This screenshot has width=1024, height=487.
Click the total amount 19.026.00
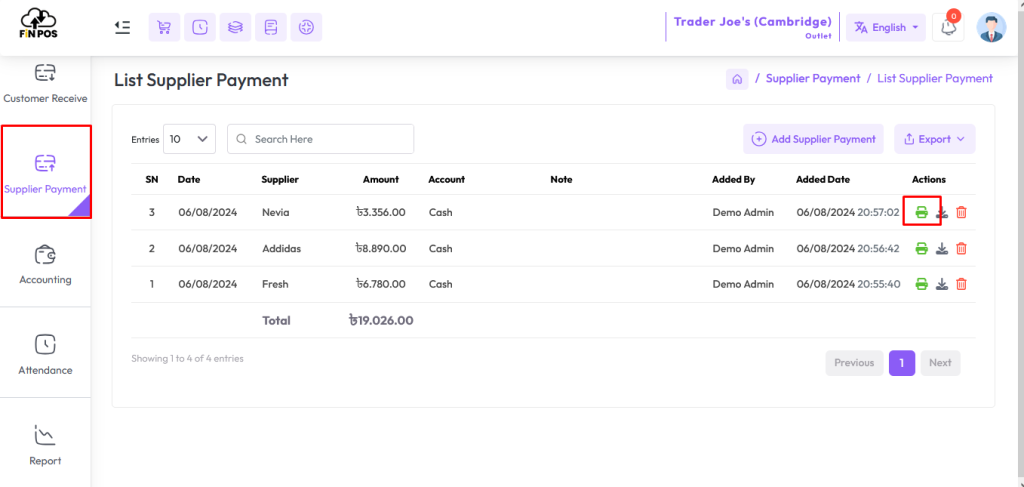381,321
